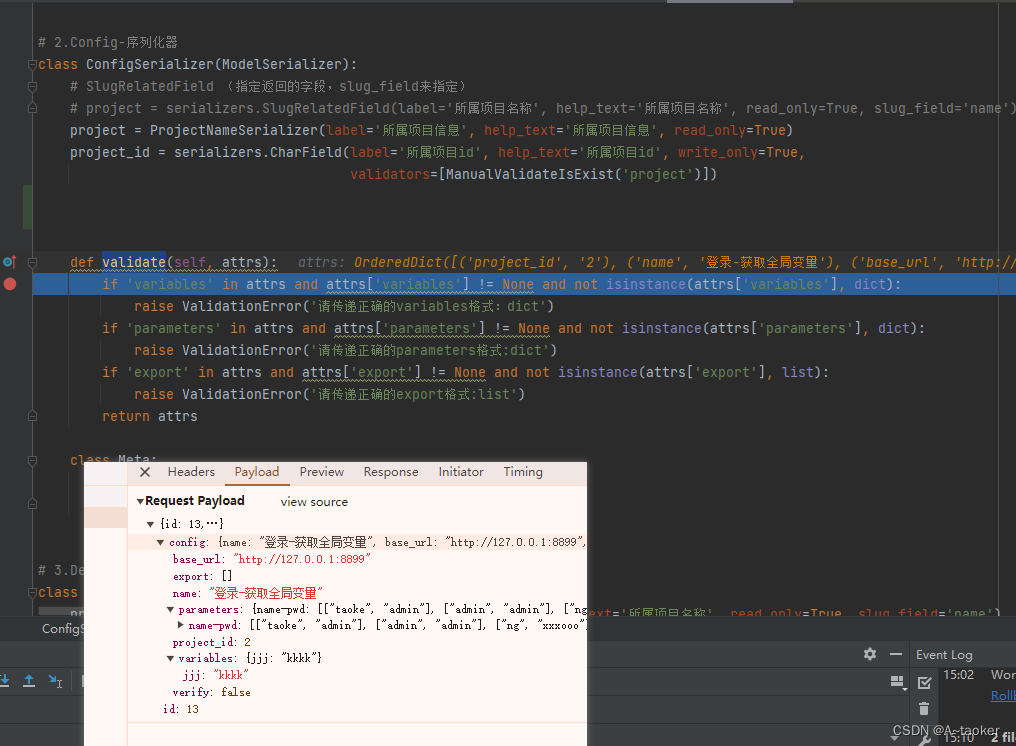Image resolution: width=1016 pixels, height=746 pixels.
Task: Click the horizontal scrollbar thumb at the editor top
Action: [x=730, y=1]
